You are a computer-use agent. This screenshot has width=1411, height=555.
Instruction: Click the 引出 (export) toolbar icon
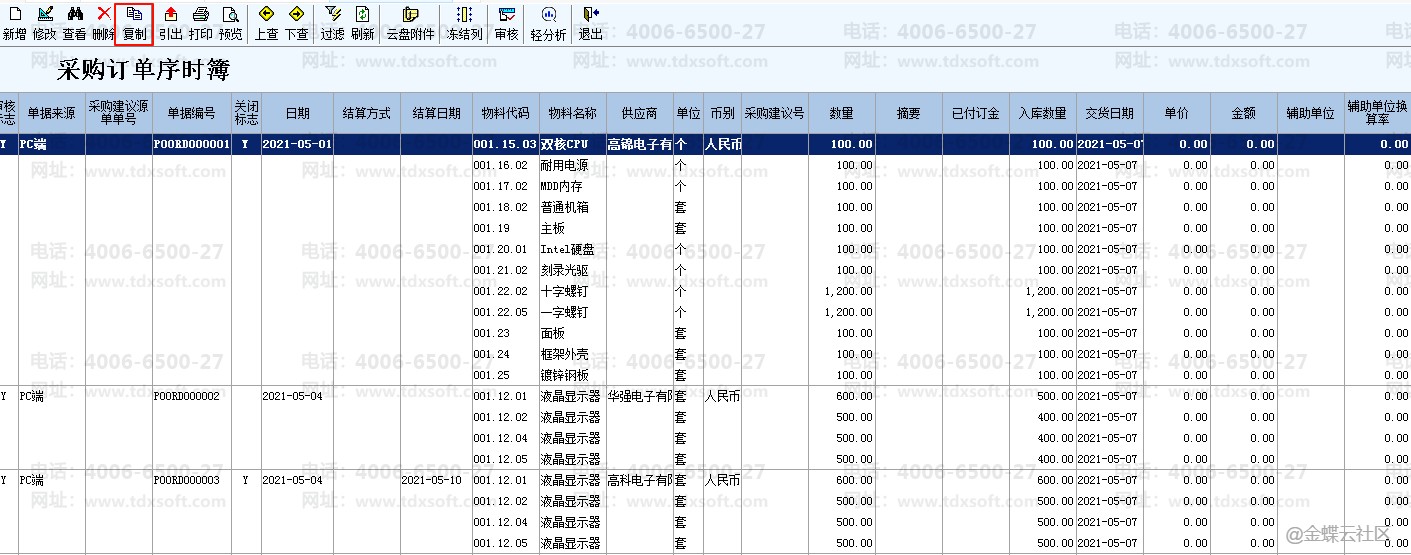tap(171, 23)
